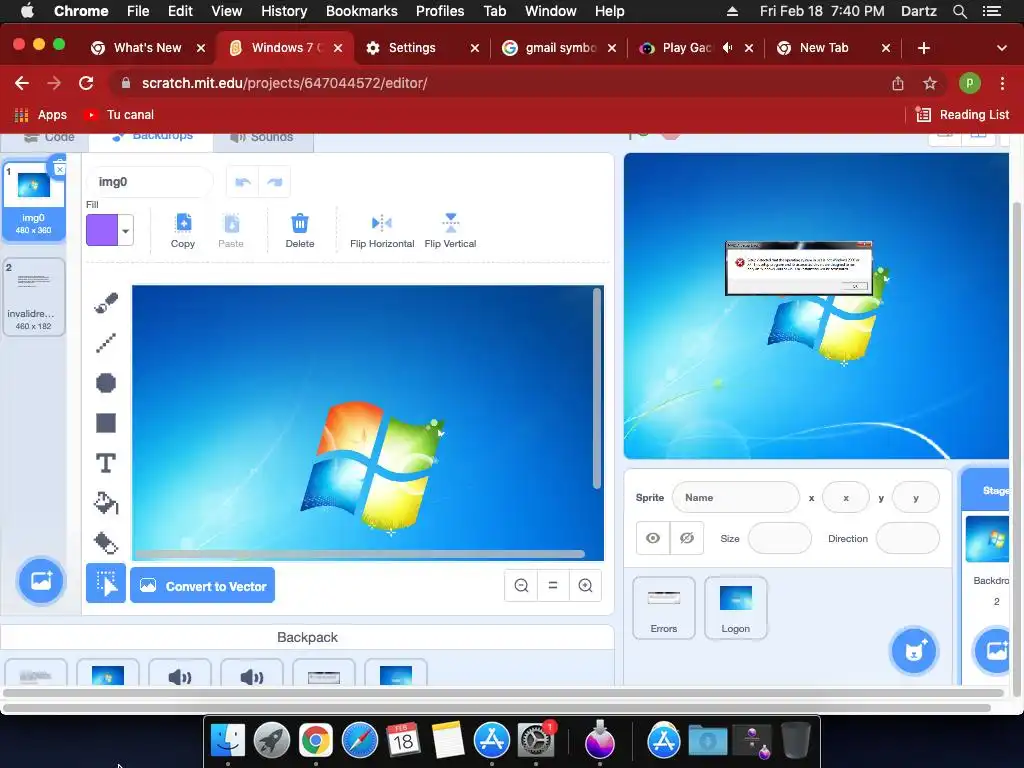Delete the img0 backdrop with X
Image resolution: width=1024 pixels, height=768 pixels.
pyautogui.click(x=59, y=169)
